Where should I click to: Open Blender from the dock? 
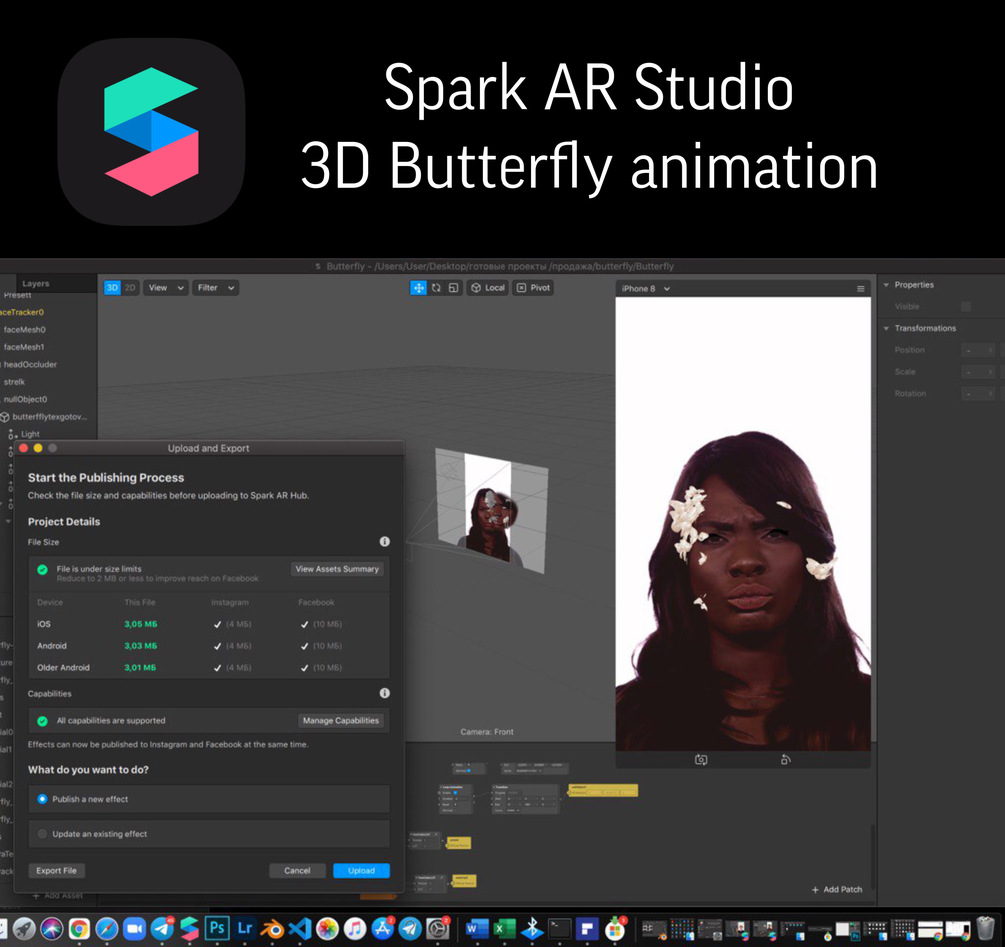(272, 928)
